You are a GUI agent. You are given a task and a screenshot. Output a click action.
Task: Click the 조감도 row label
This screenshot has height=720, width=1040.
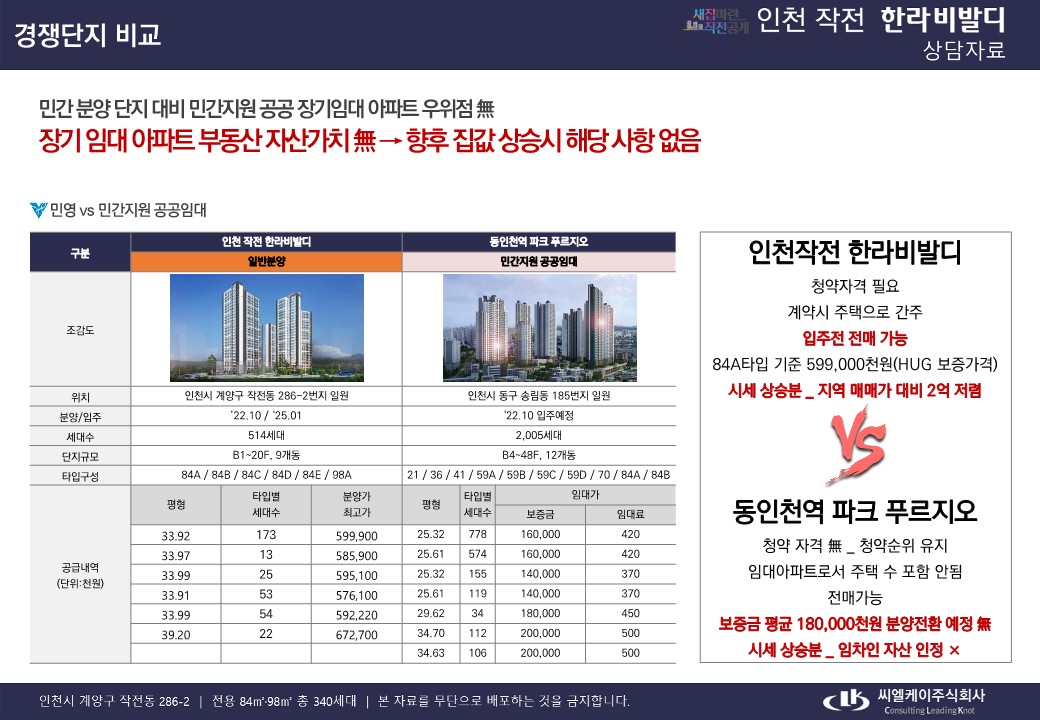click(80, 330)
